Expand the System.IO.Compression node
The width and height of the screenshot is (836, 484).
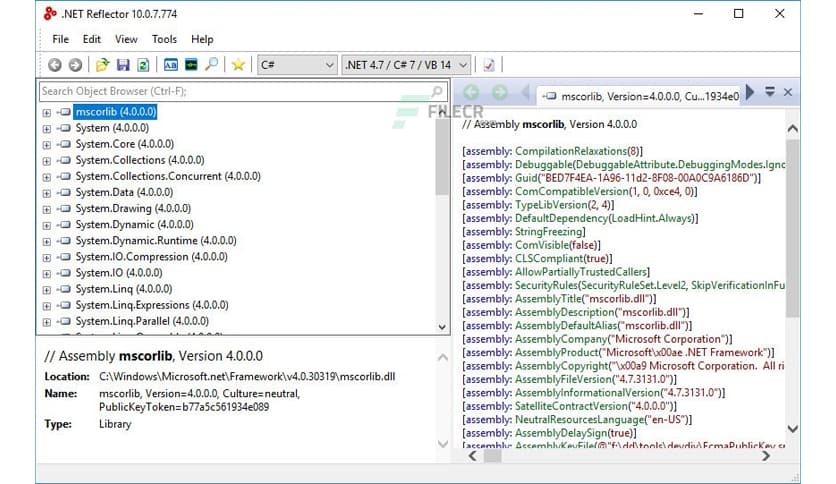click(x=47, y=257)
